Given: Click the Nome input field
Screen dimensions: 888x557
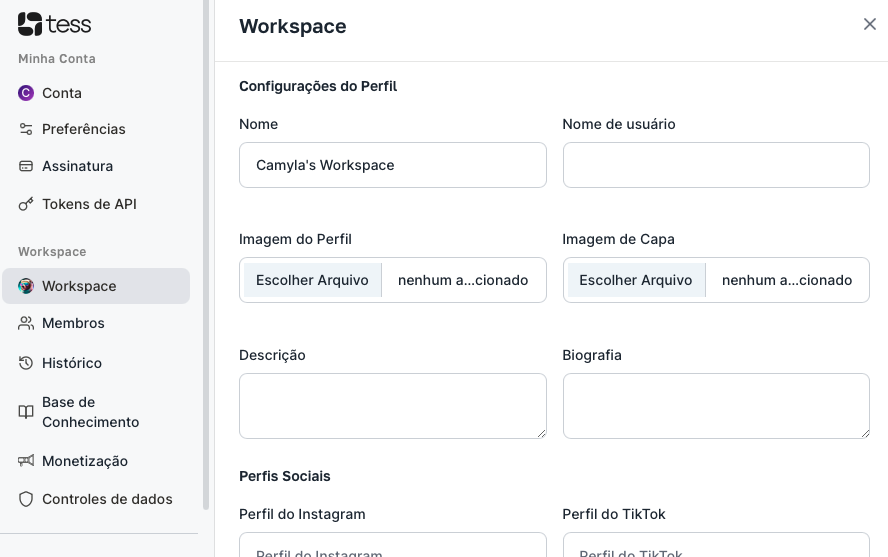Looking at the screenshot, I should click(x=392, y=165).
